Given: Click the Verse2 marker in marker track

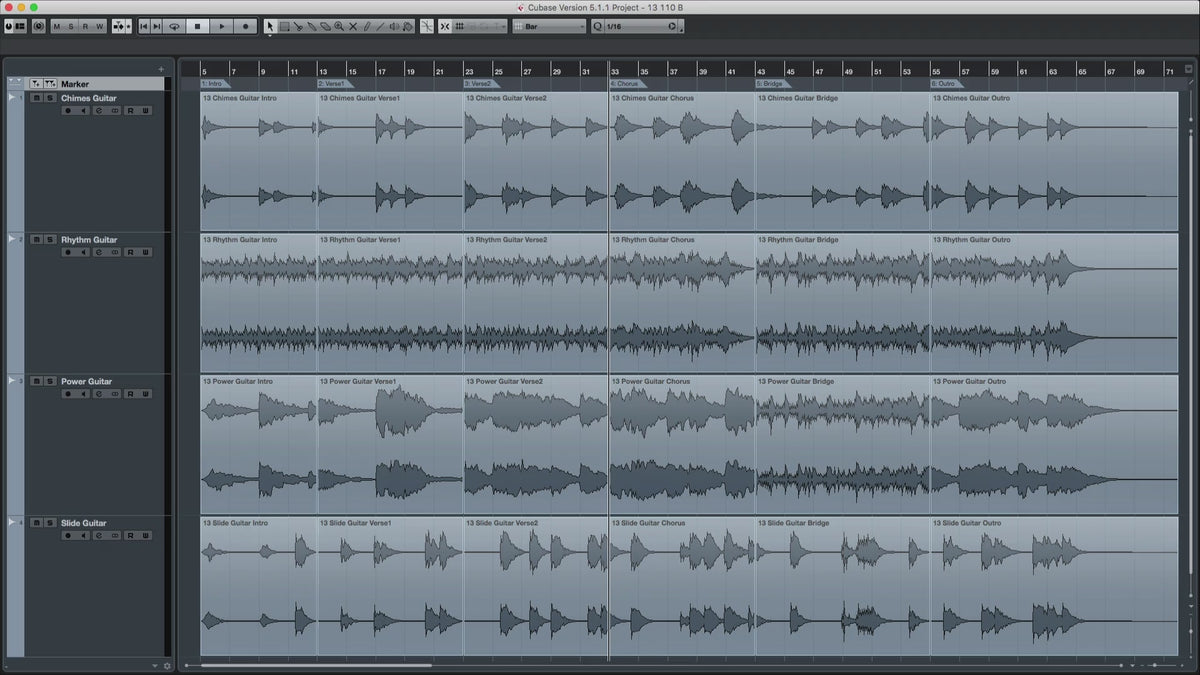Looking at the screenshot, I should pos(478,84).
